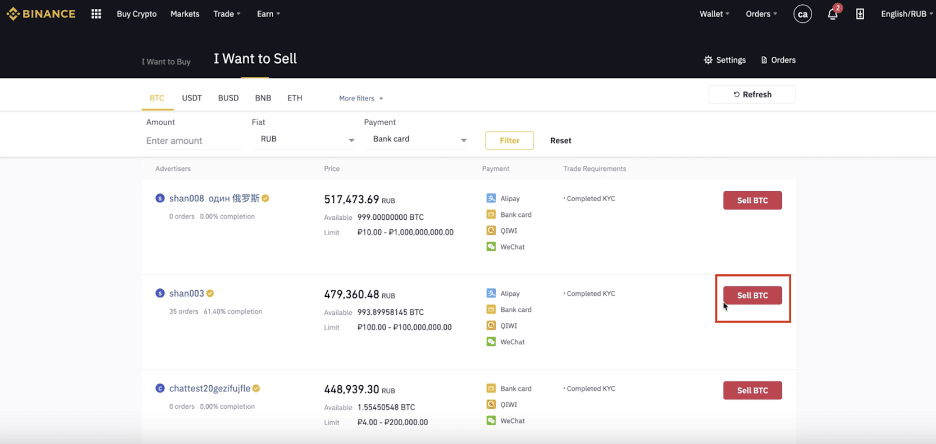Open advertiser shan008 profile link
This screenshot has height=444, width=936.
point(214,198)
